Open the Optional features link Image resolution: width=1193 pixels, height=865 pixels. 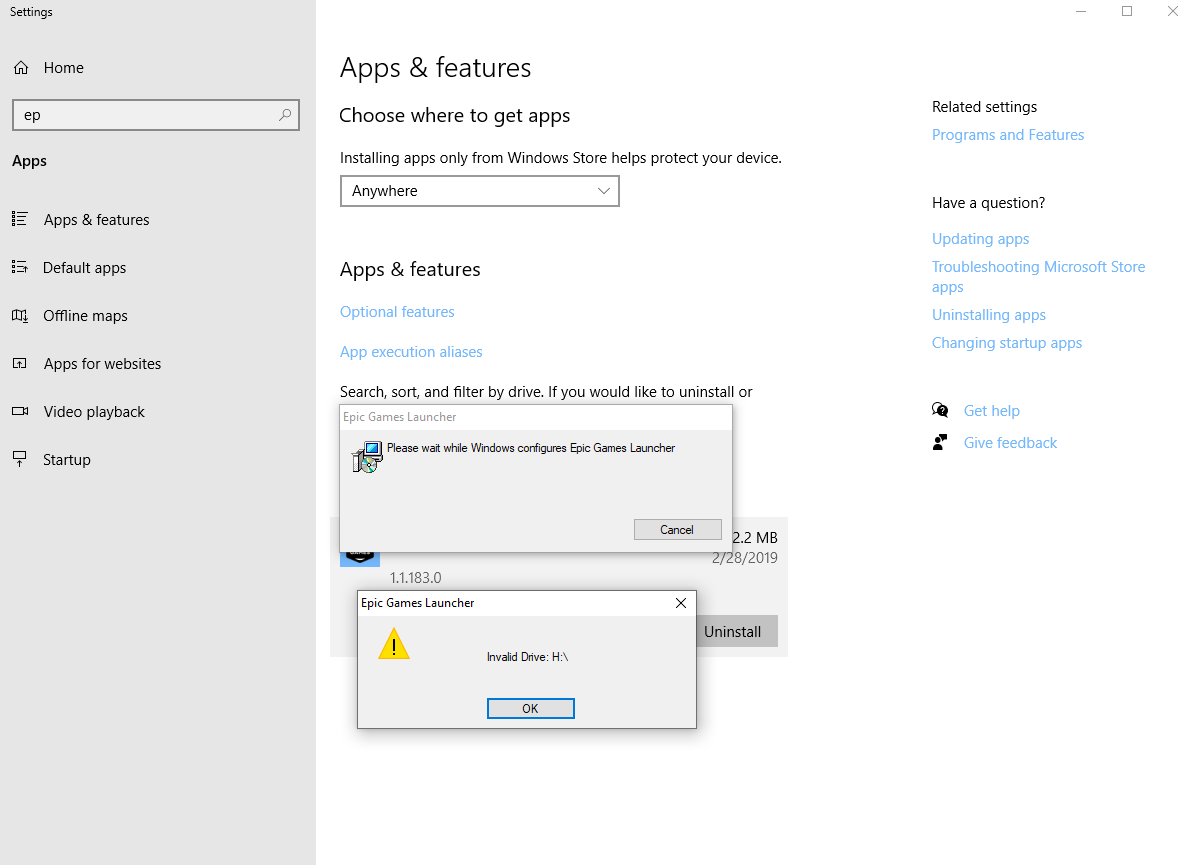[x=397, y=312]
